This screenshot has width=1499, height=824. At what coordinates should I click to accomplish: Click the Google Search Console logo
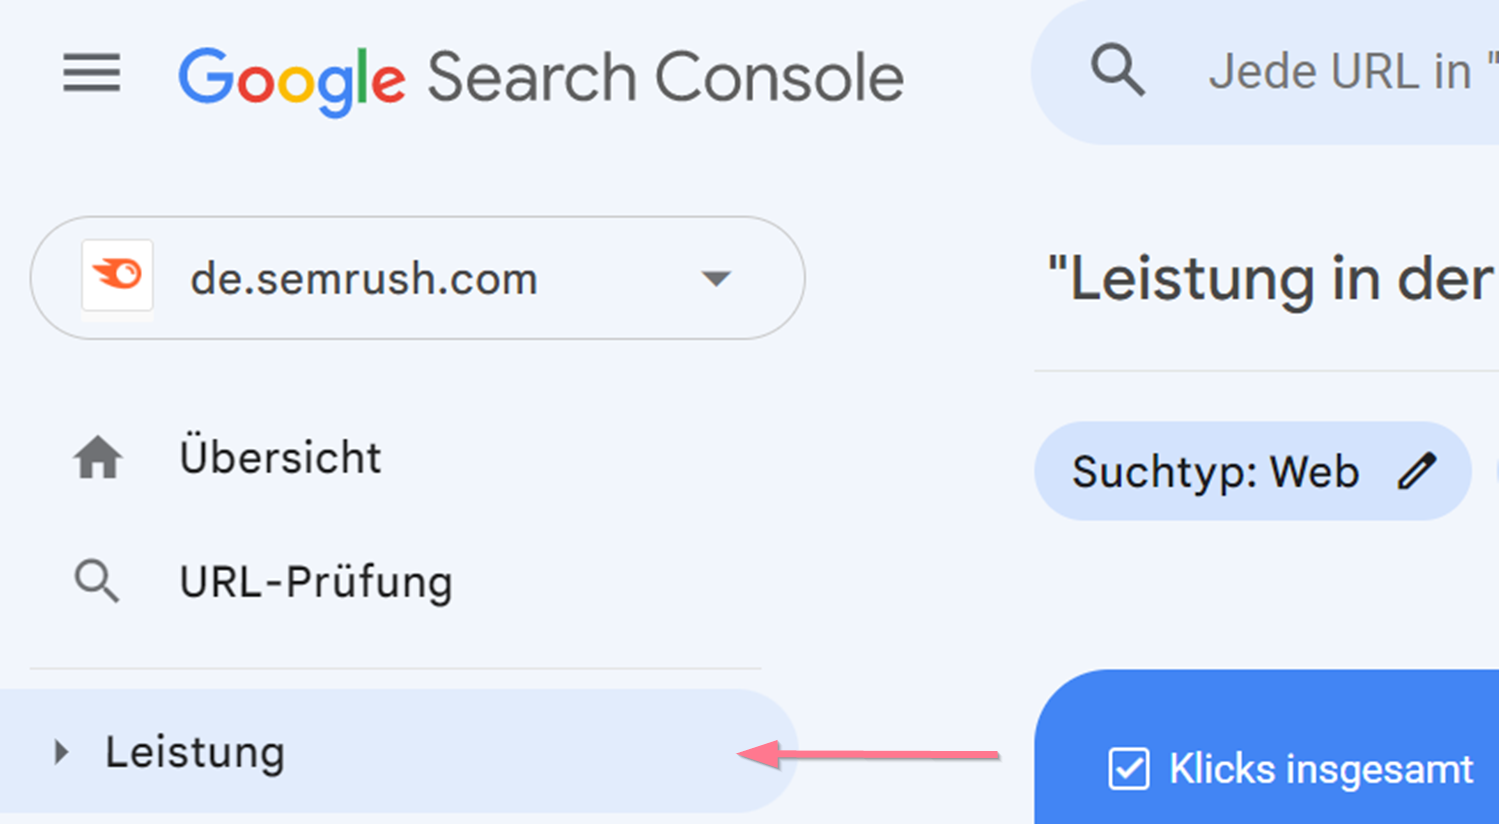[540, 74]
